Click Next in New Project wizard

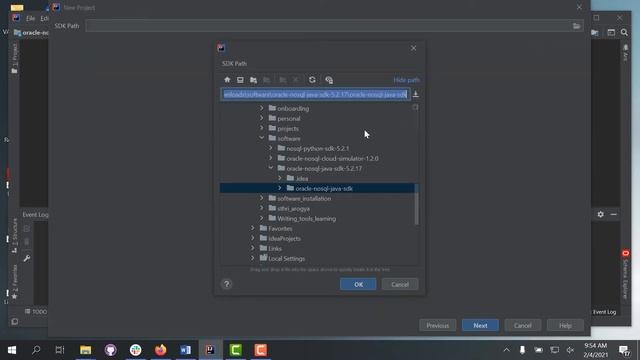[x=480, y=325]
